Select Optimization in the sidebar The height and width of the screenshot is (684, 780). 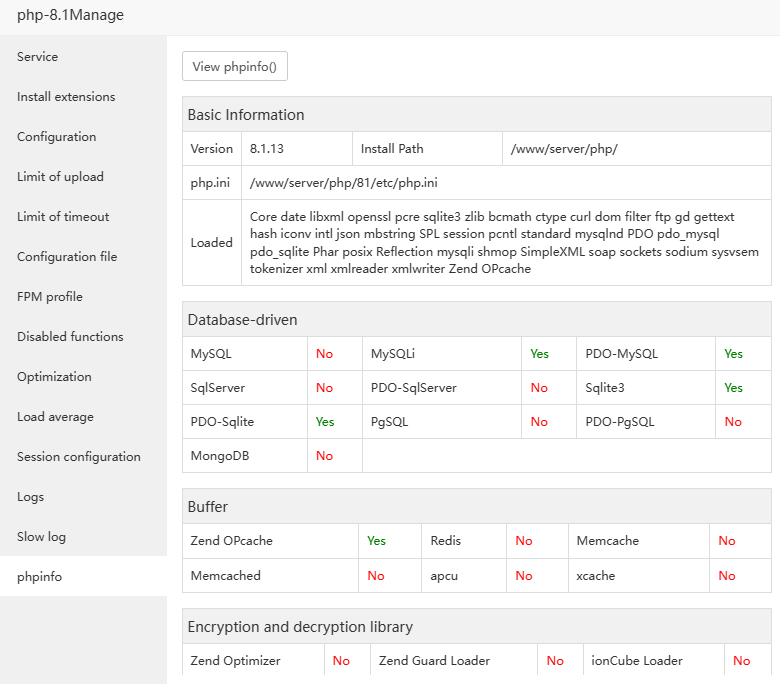coord(54,377)
